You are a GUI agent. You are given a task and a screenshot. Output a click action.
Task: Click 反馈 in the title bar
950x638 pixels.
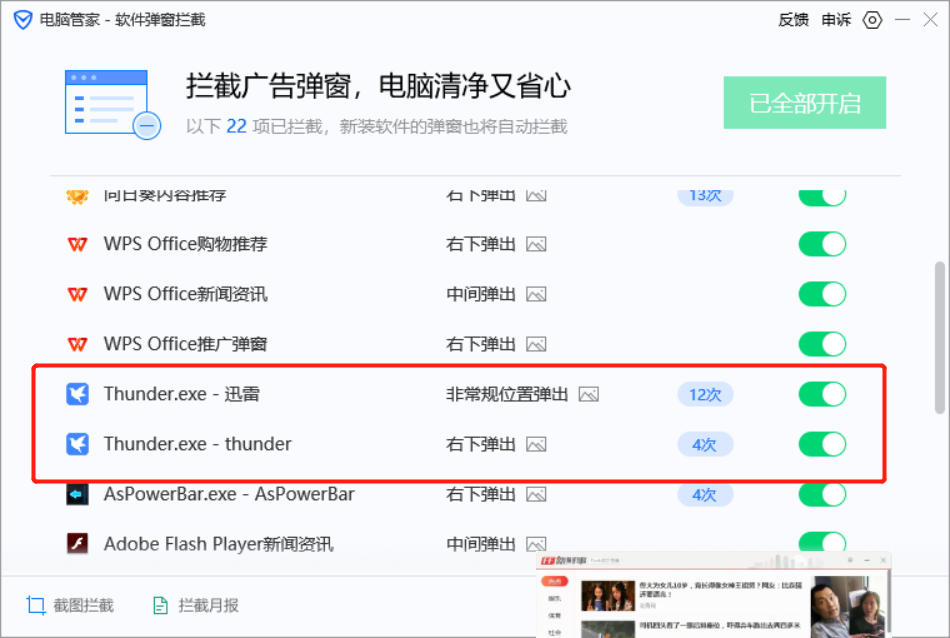click(x=794, y=19)
